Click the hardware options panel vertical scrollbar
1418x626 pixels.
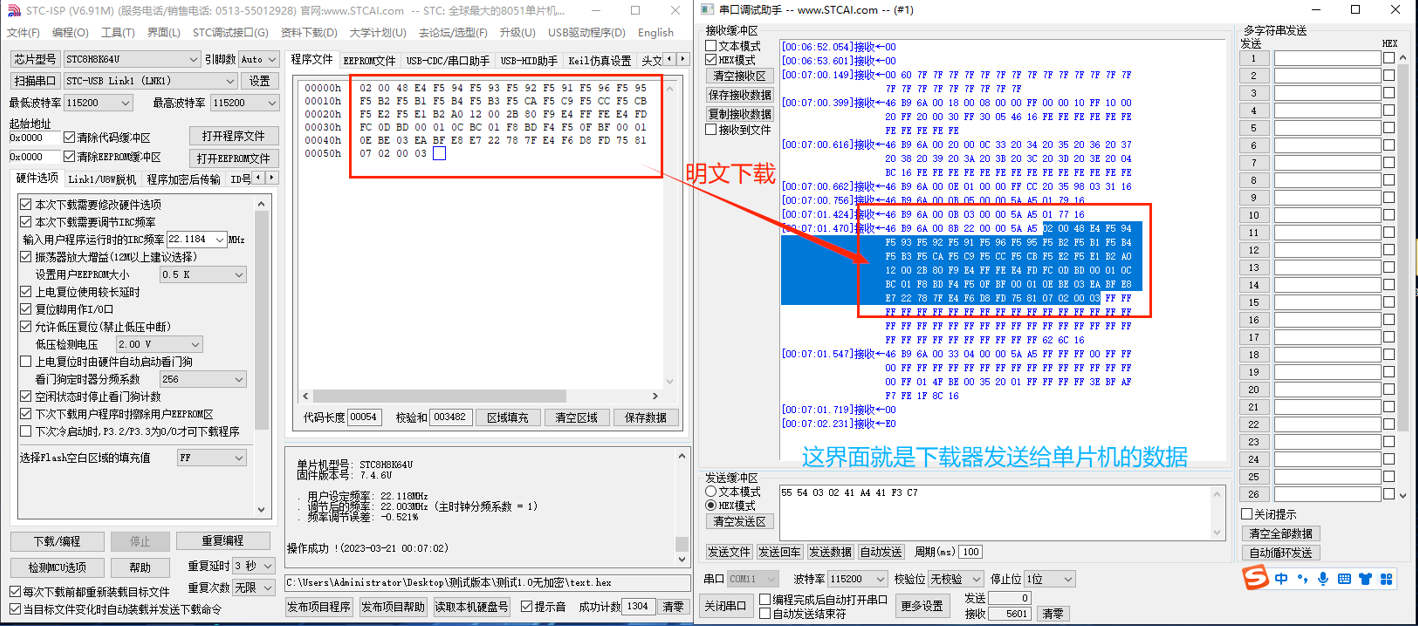[263, 355]
